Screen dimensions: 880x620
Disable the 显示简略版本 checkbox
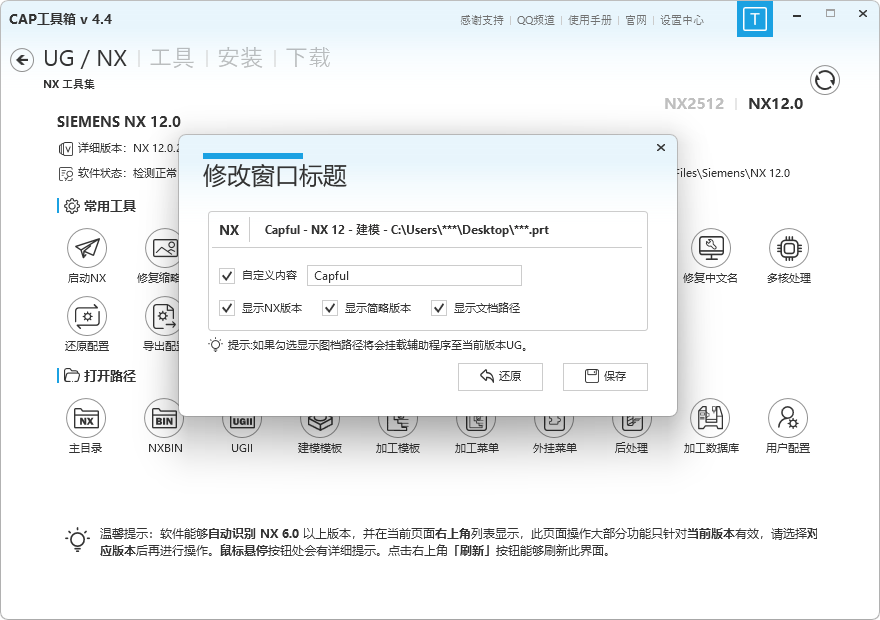pyautogui.click(x=330, y=308)
